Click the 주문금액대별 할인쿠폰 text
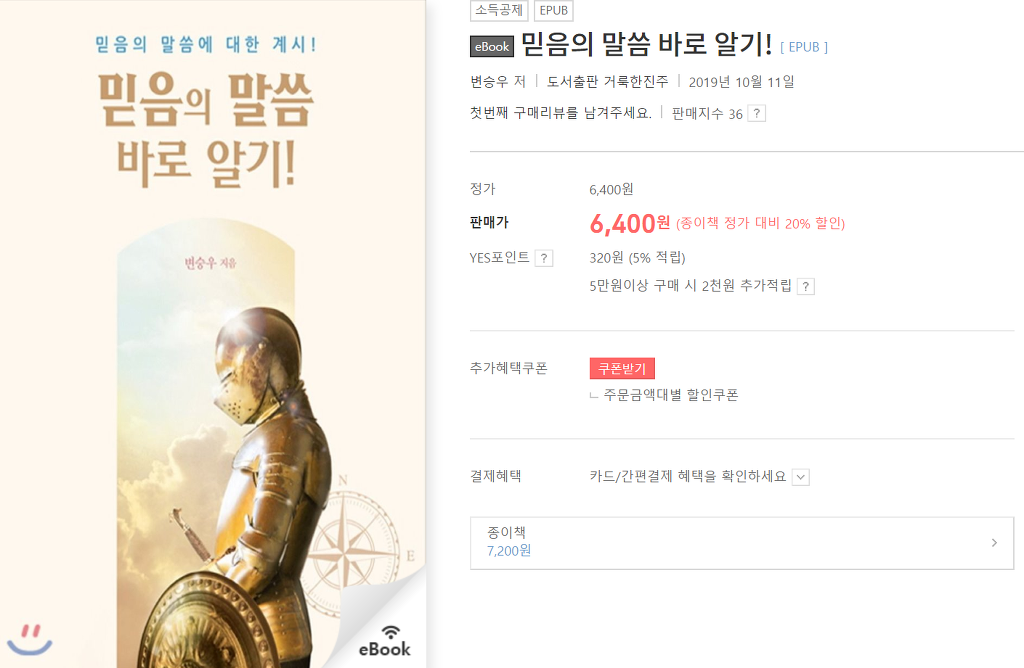Image resolution: width=1024 pixels, height=668 pixels. pyautogui.click(x=671, y=395)
